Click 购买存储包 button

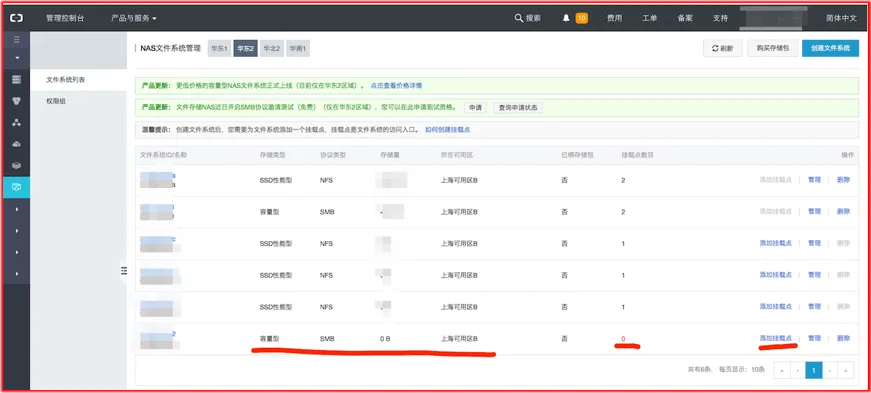[x=773, y=48]
